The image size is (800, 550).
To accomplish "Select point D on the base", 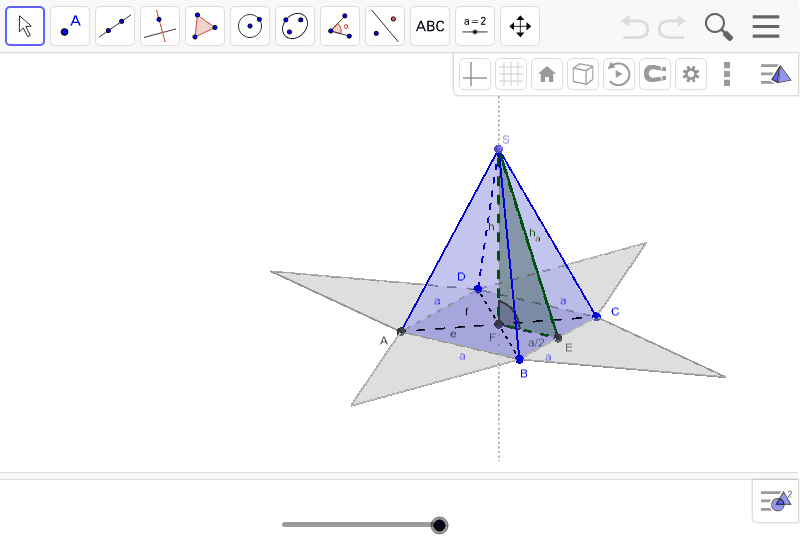I will coord(478,289).
